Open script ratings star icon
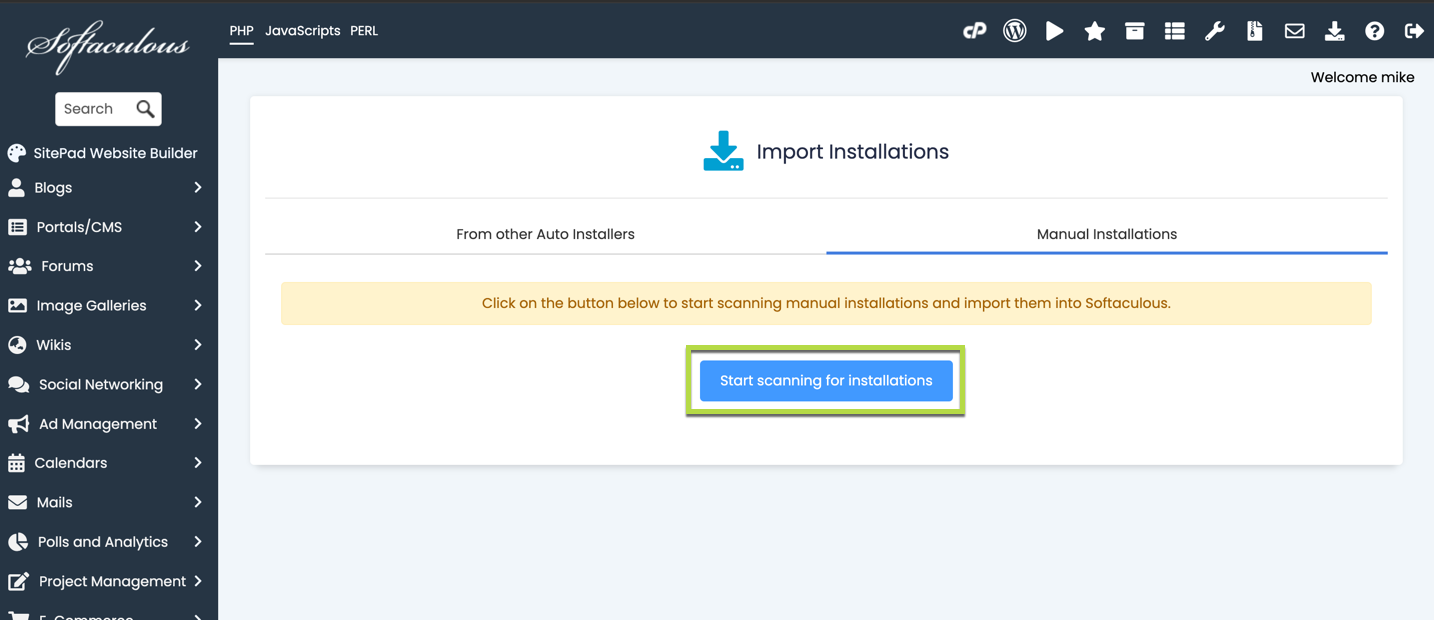The width and height of the screenshot is (1434, 620). [1094, 31]
